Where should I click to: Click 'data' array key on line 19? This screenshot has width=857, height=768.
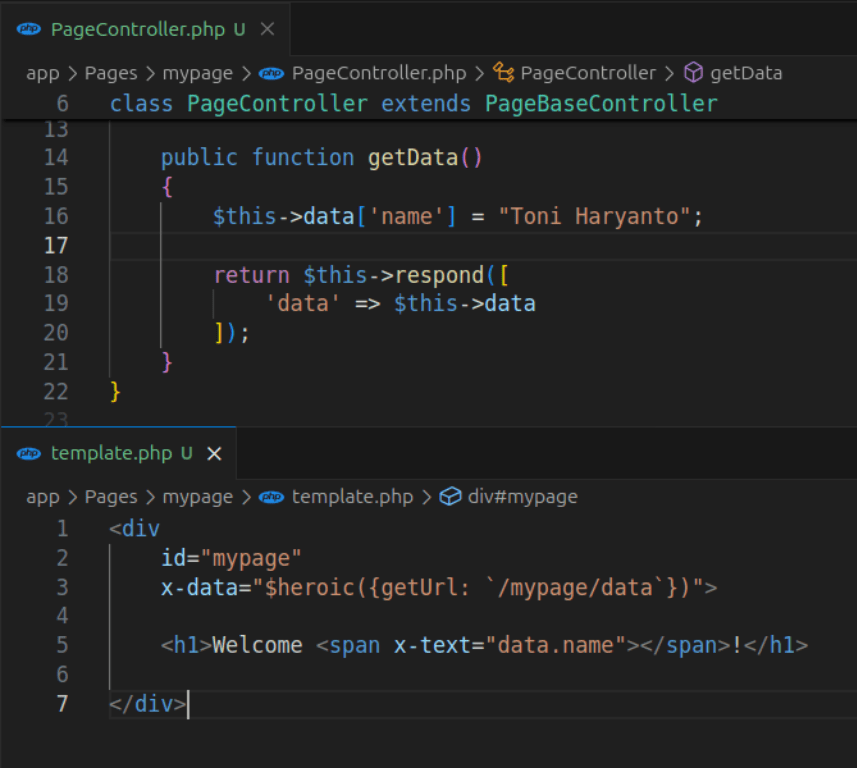[303, 304]
